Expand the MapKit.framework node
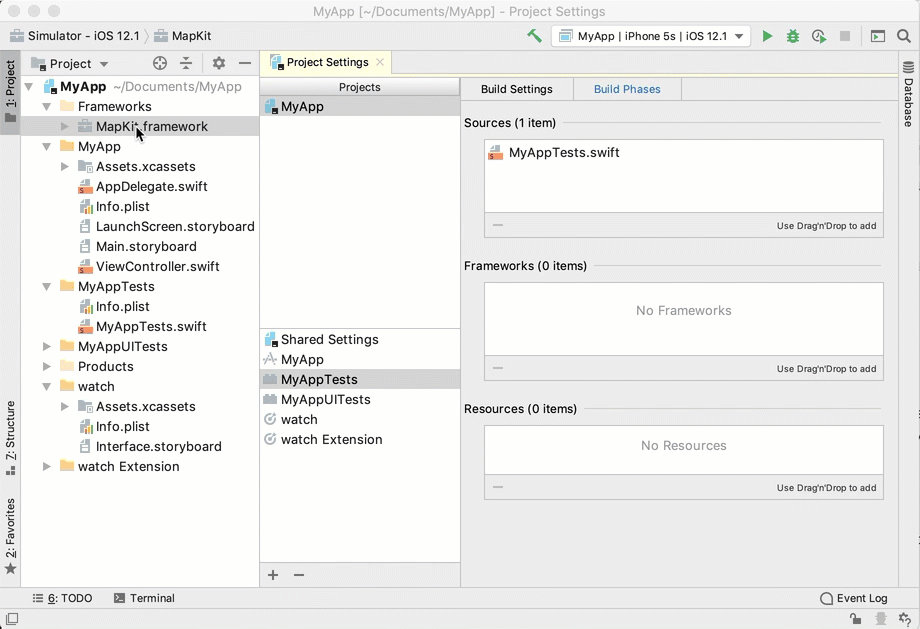This screenshot has height=629, width=920. (65, 127)
